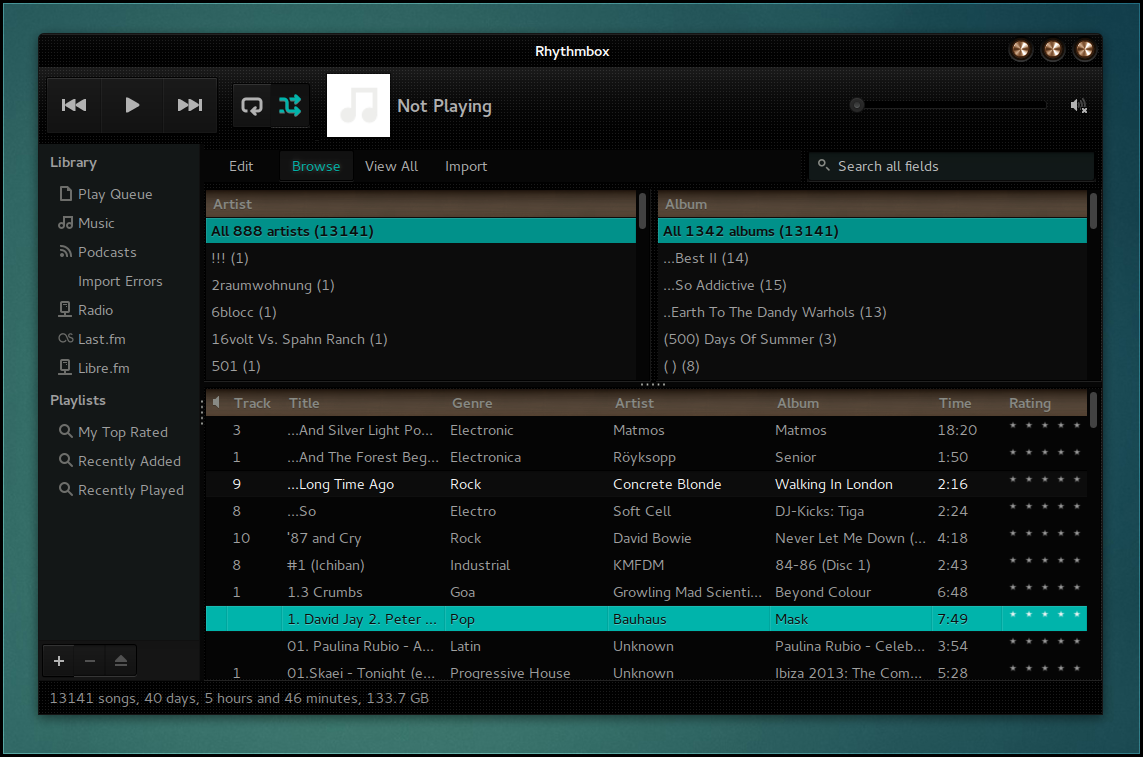The image size is (1143, 757).
Task: Select the track ...Long Time Ago
Action: pos(647,484)
